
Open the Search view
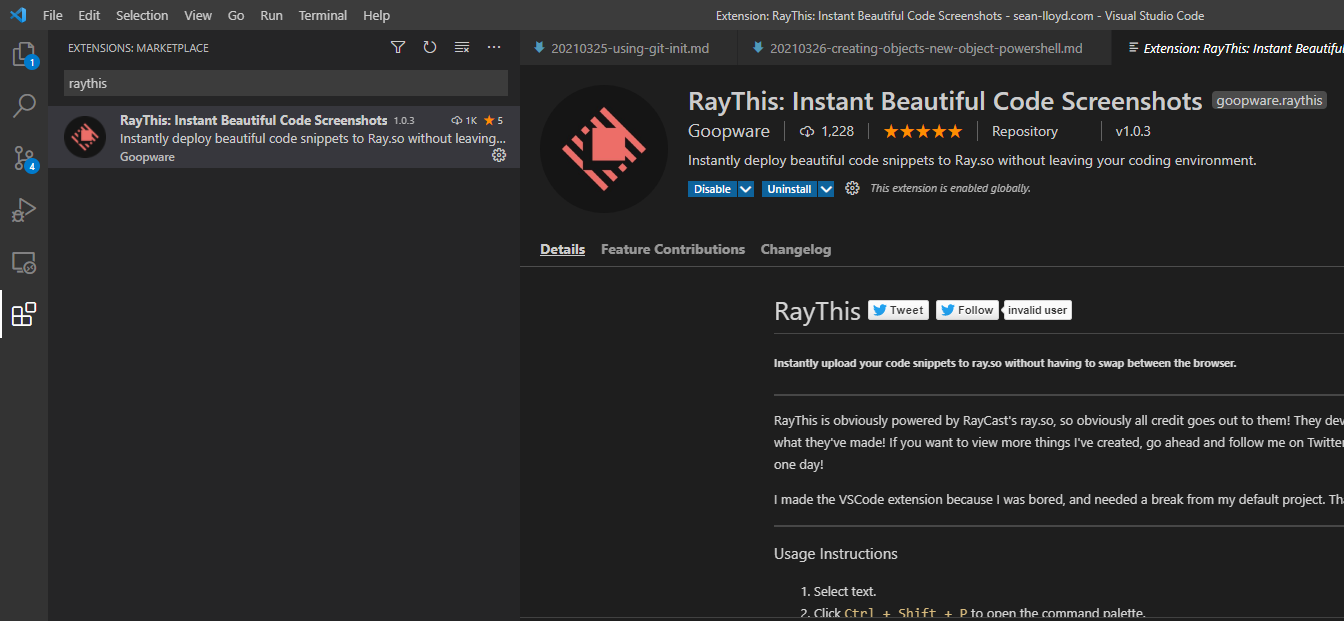24,105
